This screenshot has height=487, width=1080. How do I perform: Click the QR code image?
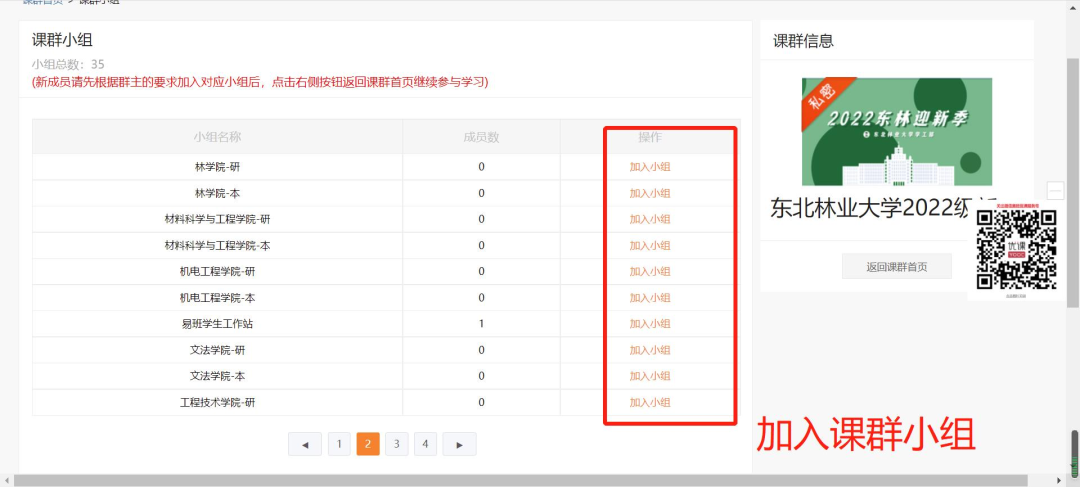point(1016,250)
